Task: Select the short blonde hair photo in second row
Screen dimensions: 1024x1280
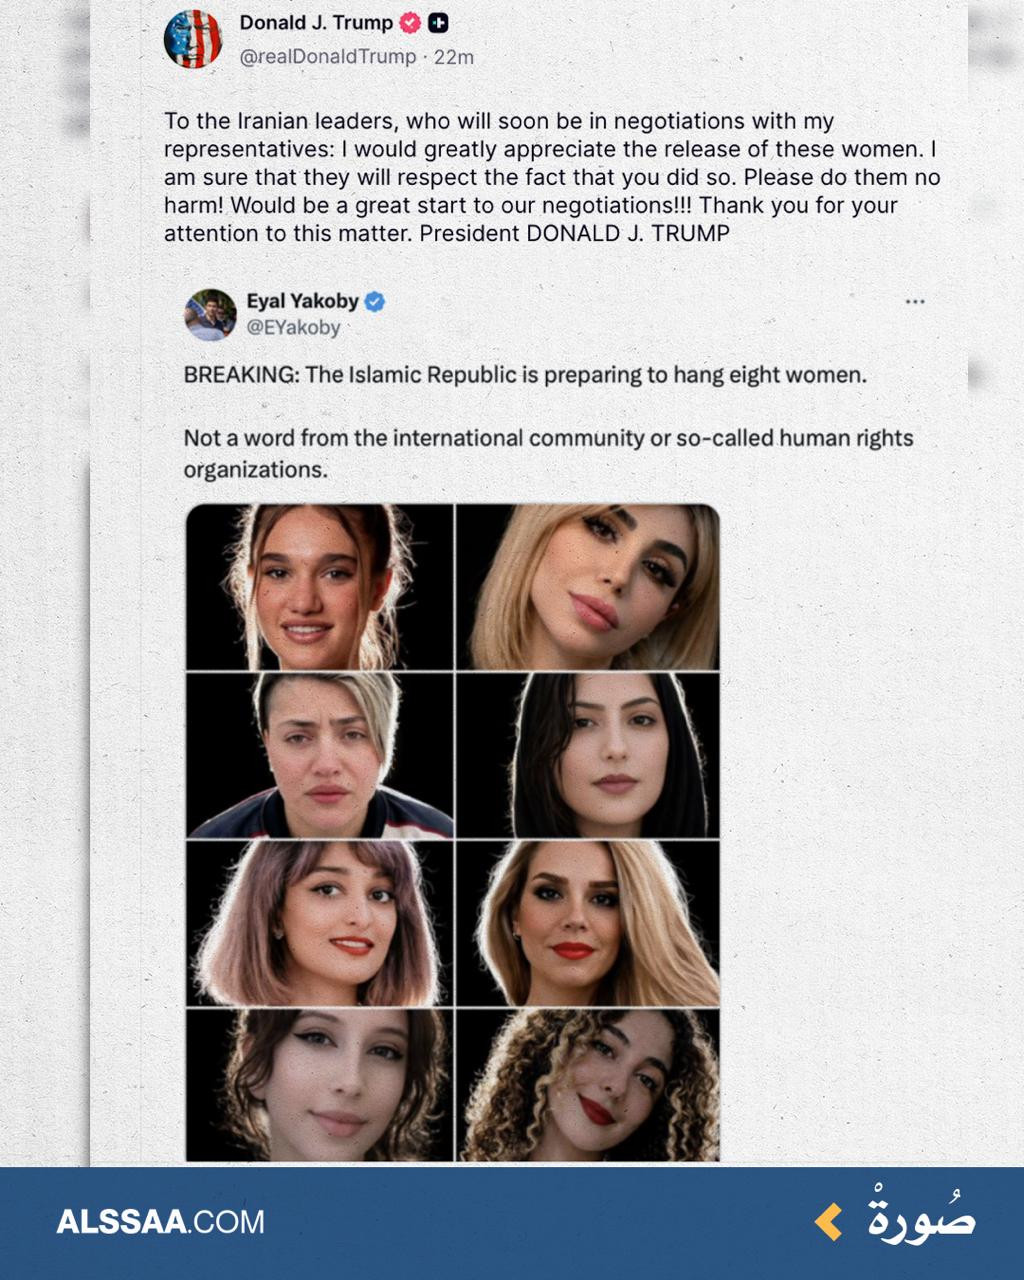Action: coord(319,755)
